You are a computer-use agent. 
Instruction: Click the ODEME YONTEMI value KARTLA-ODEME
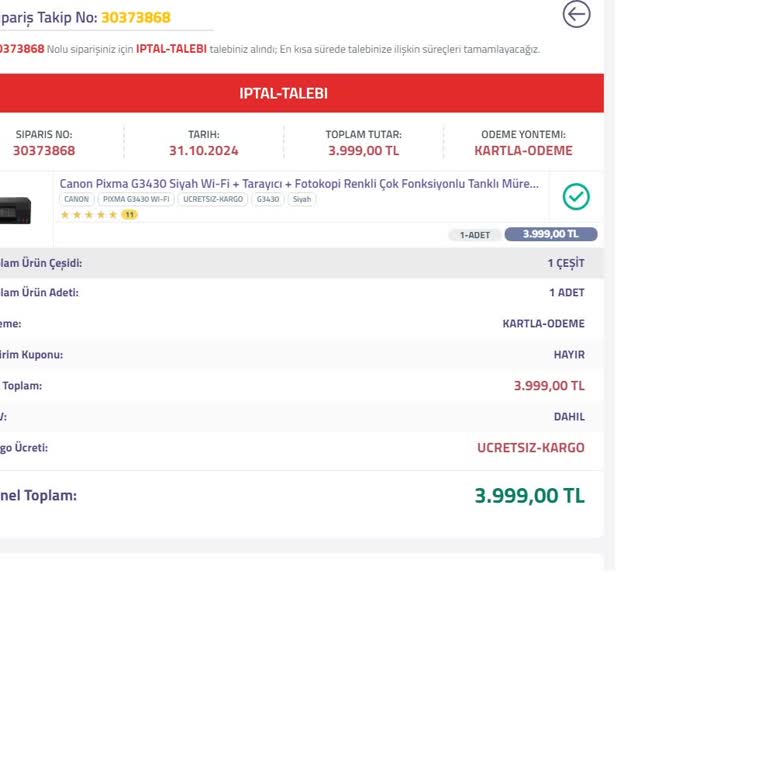(523, 151)
